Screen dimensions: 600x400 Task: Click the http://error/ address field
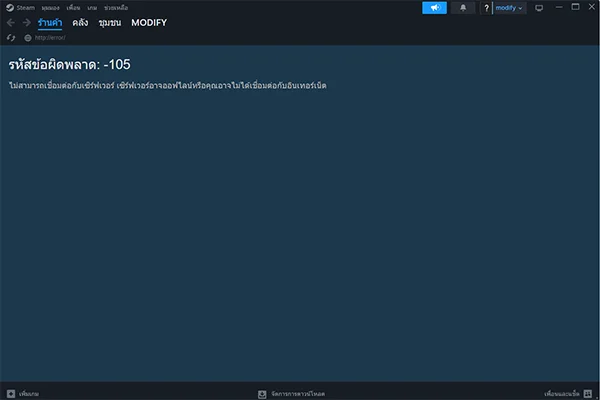point(50,37)
